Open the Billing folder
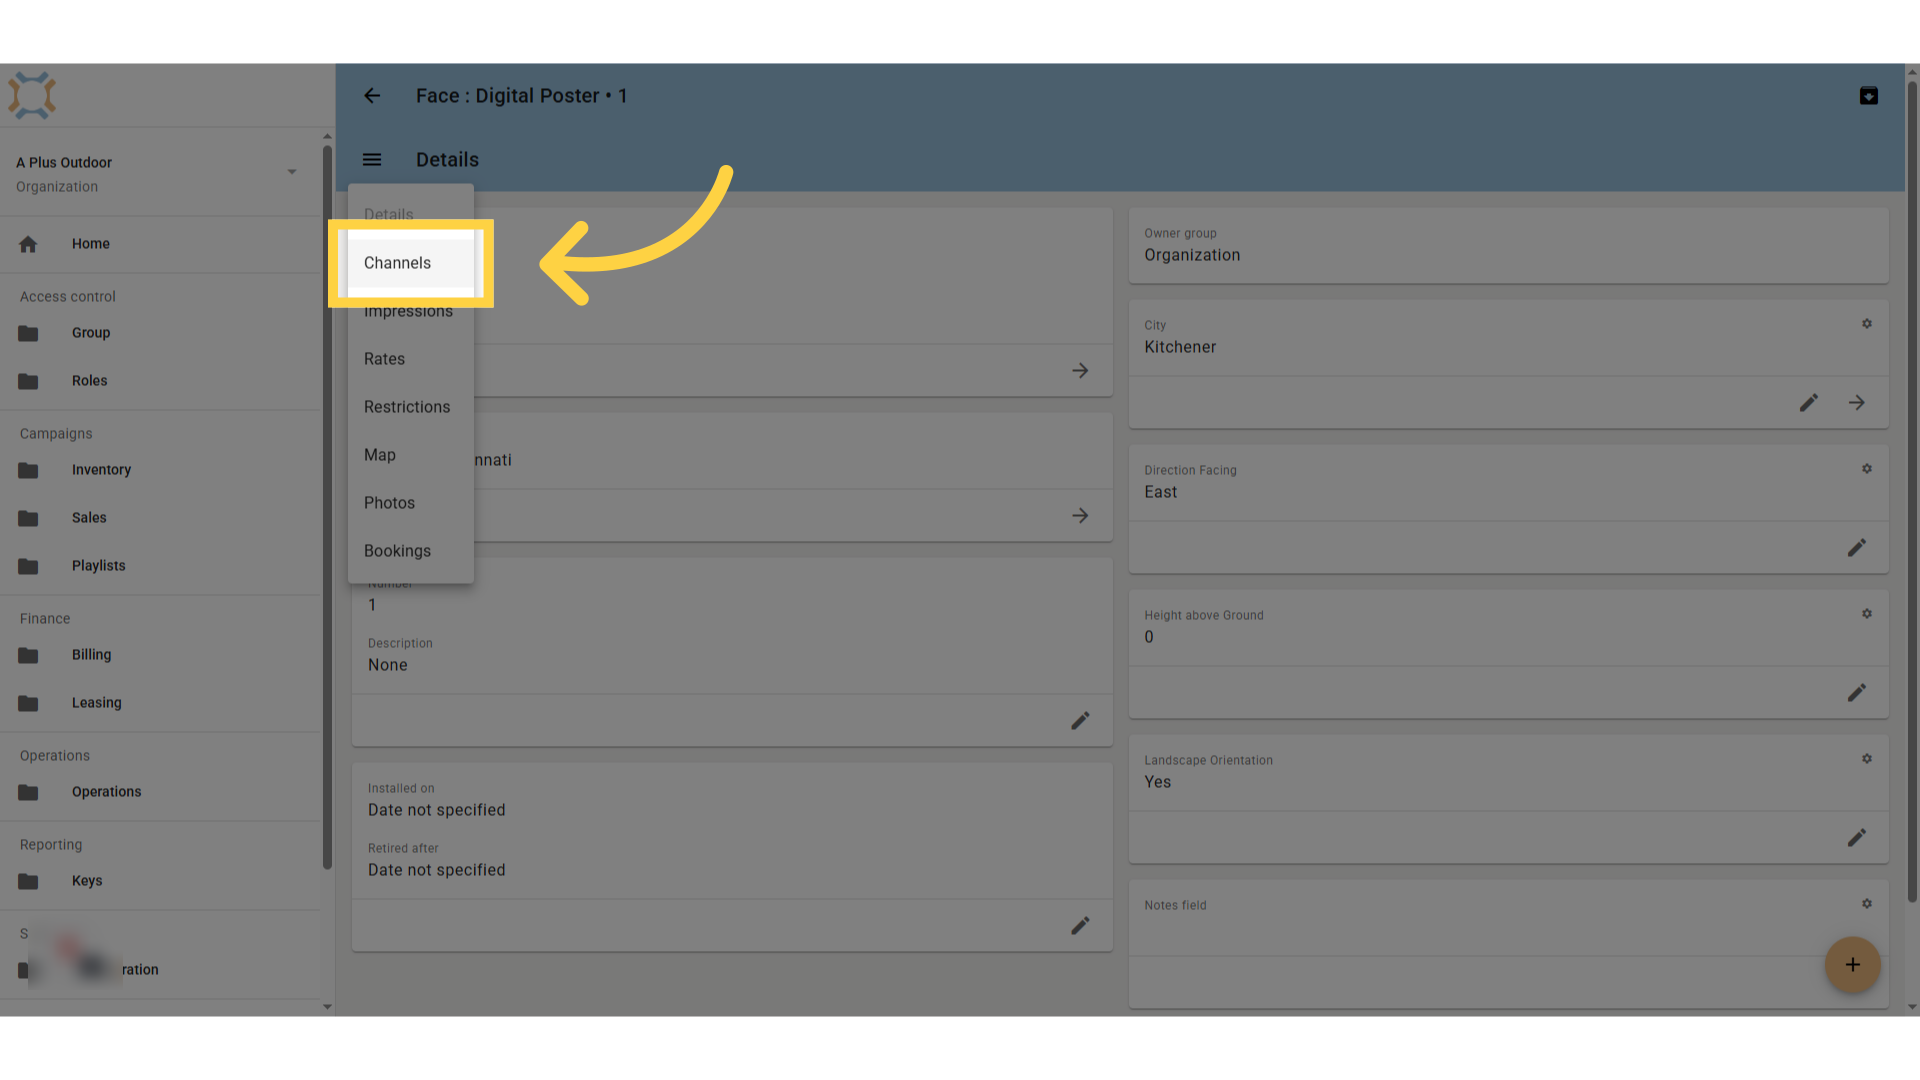 (x=160, y=655)
